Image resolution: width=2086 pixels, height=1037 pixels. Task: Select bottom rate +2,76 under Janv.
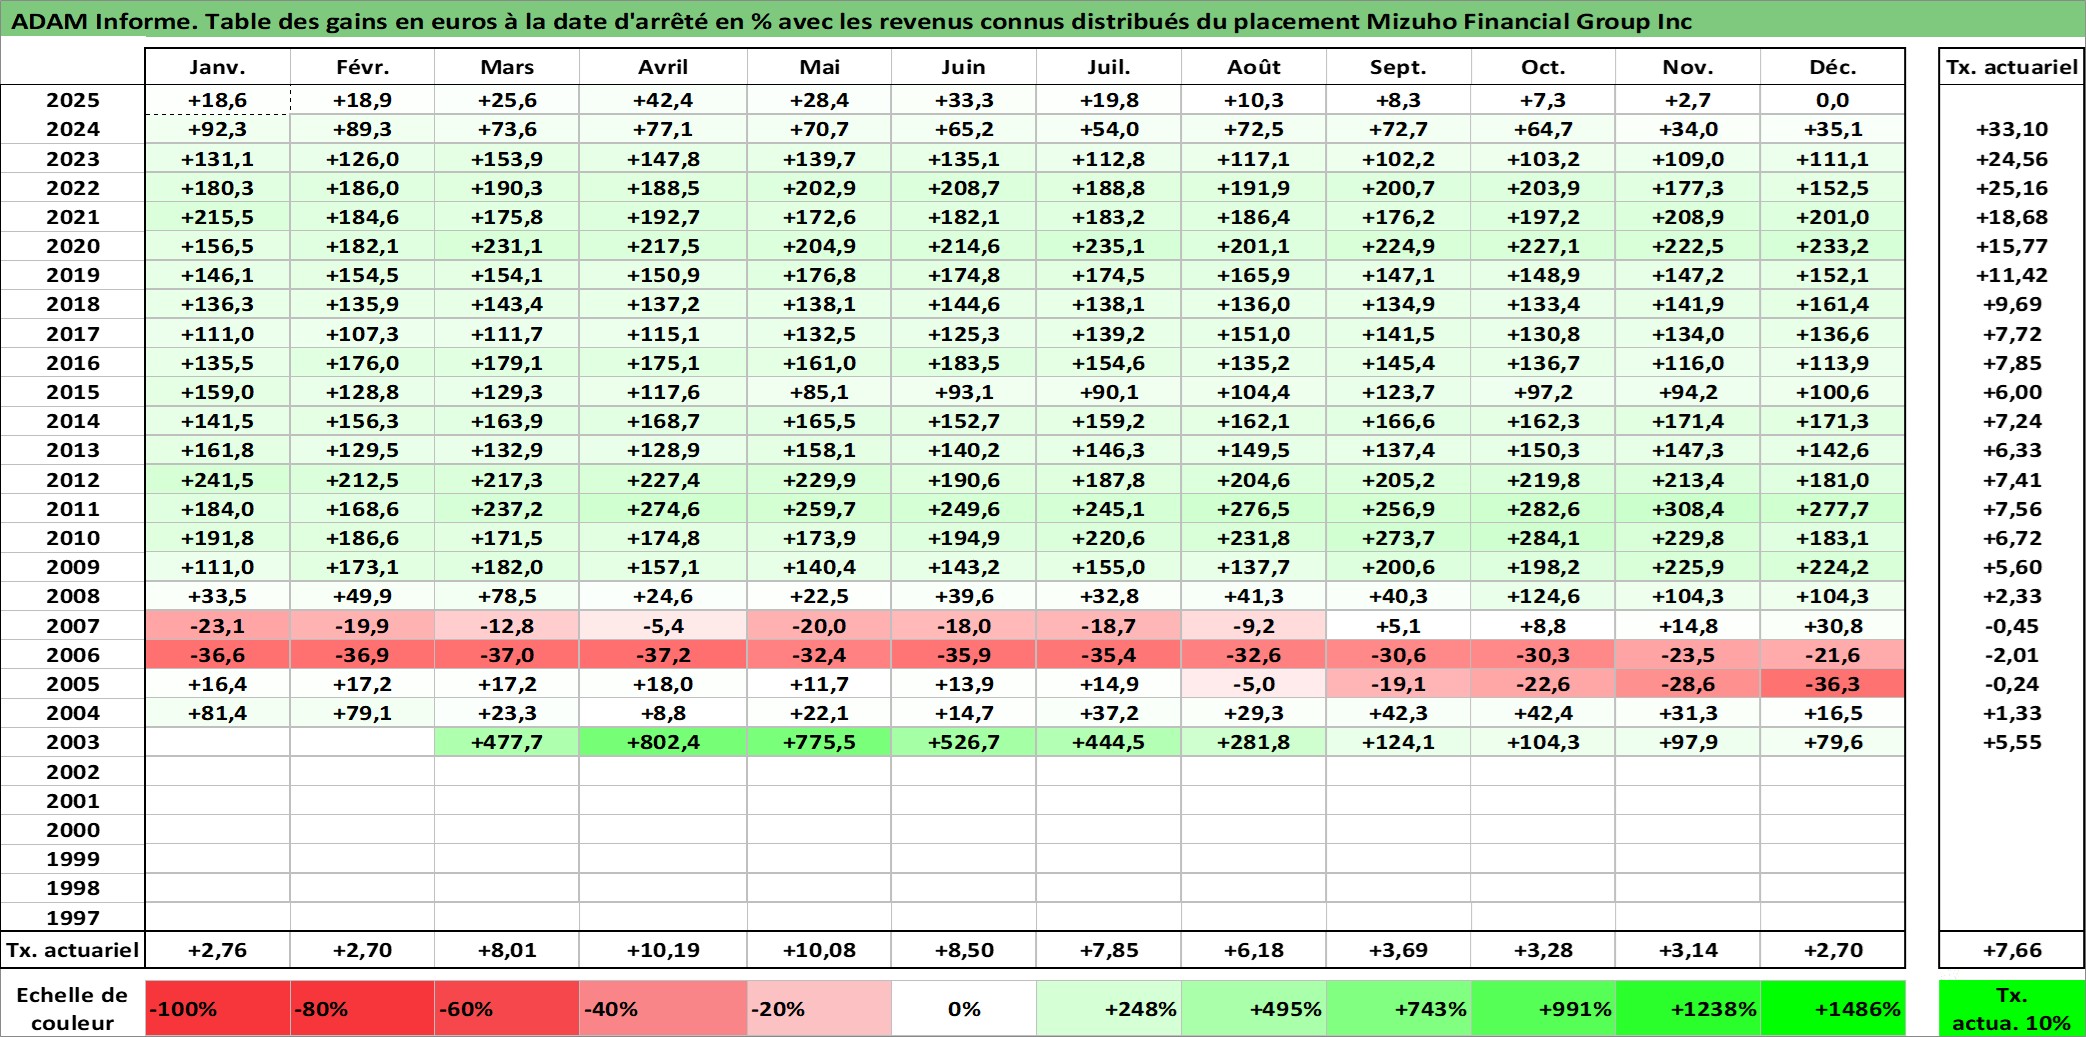[x=217, y=950]
